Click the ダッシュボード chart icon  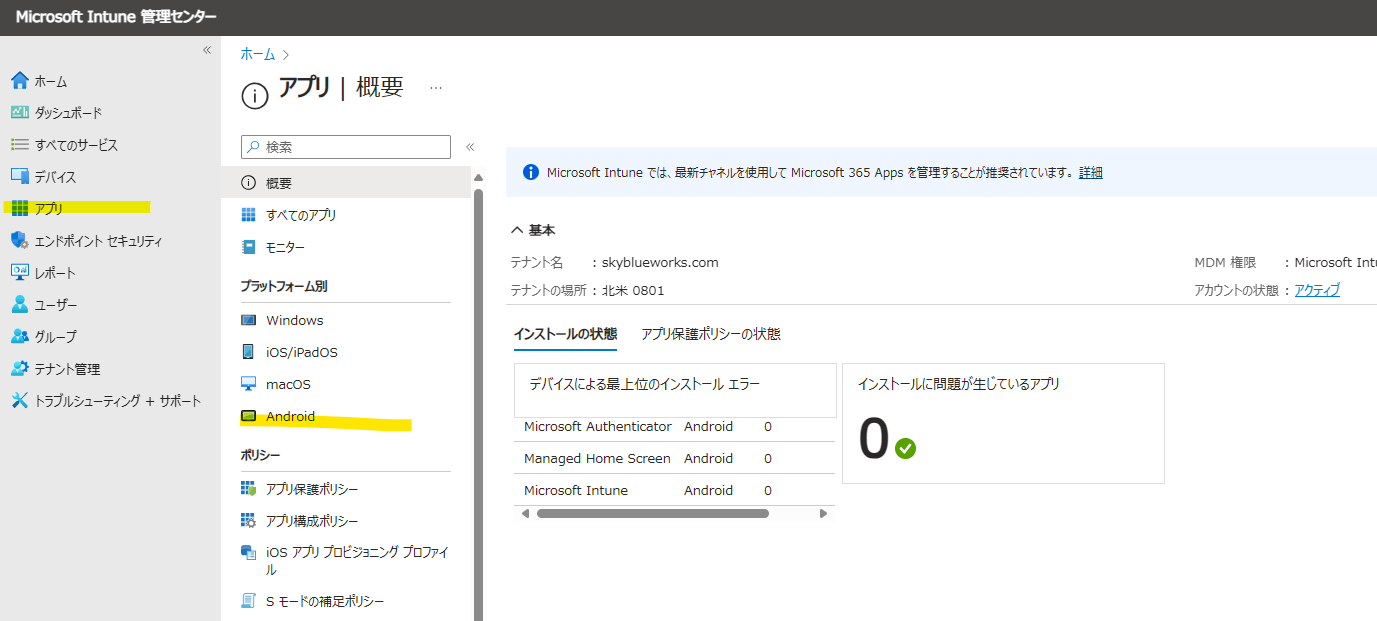19,113
